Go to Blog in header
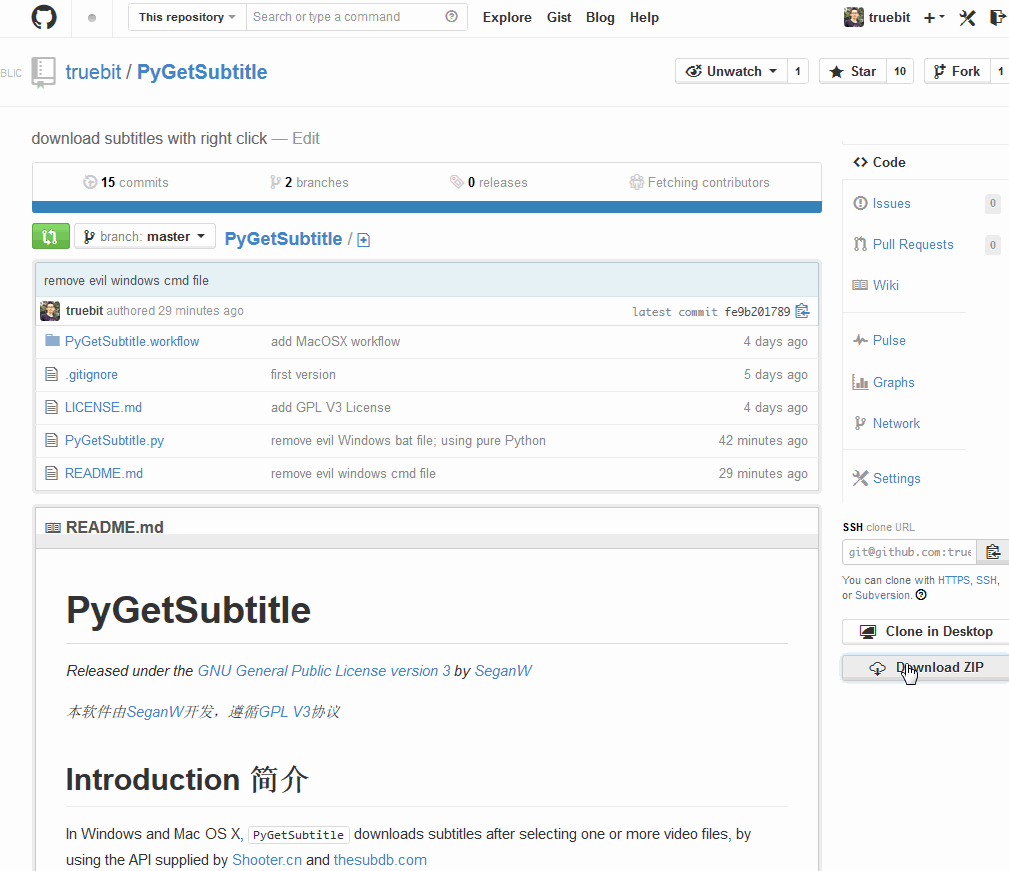 tap(600, 17)
